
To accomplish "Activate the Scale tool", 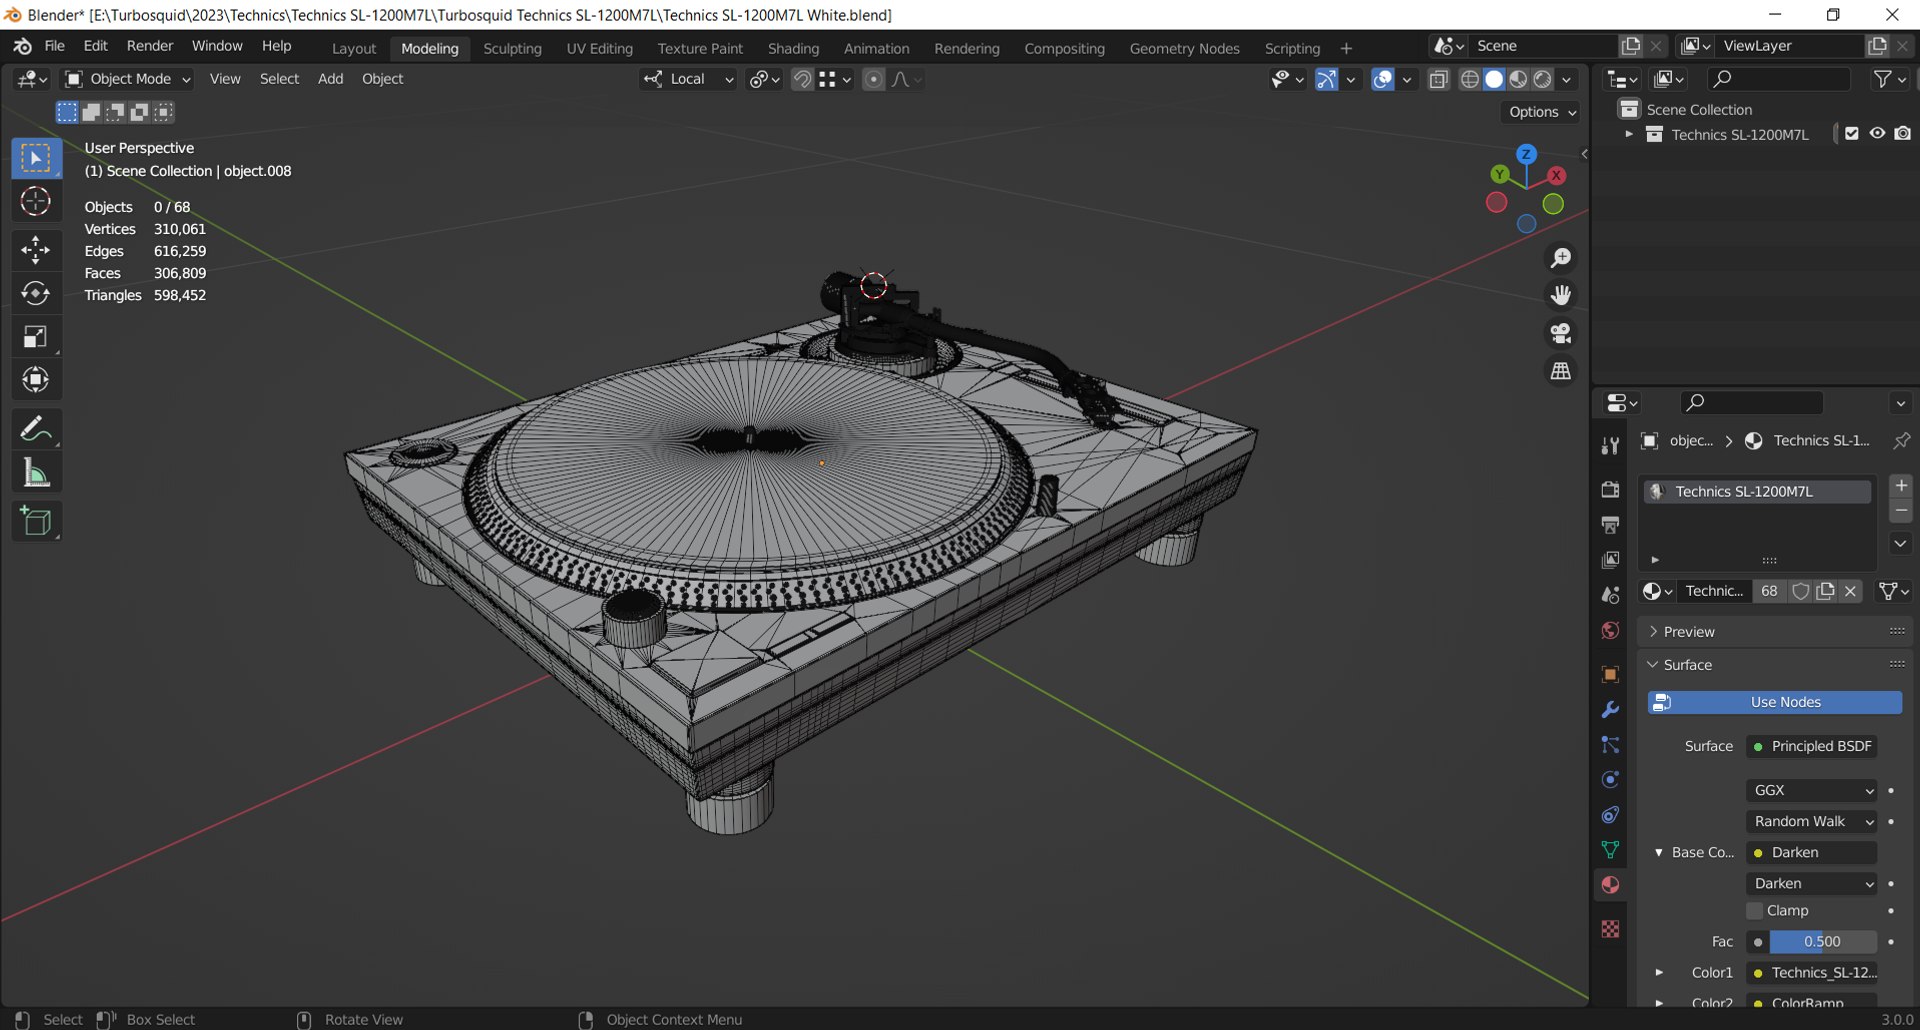I will point(36,337).
